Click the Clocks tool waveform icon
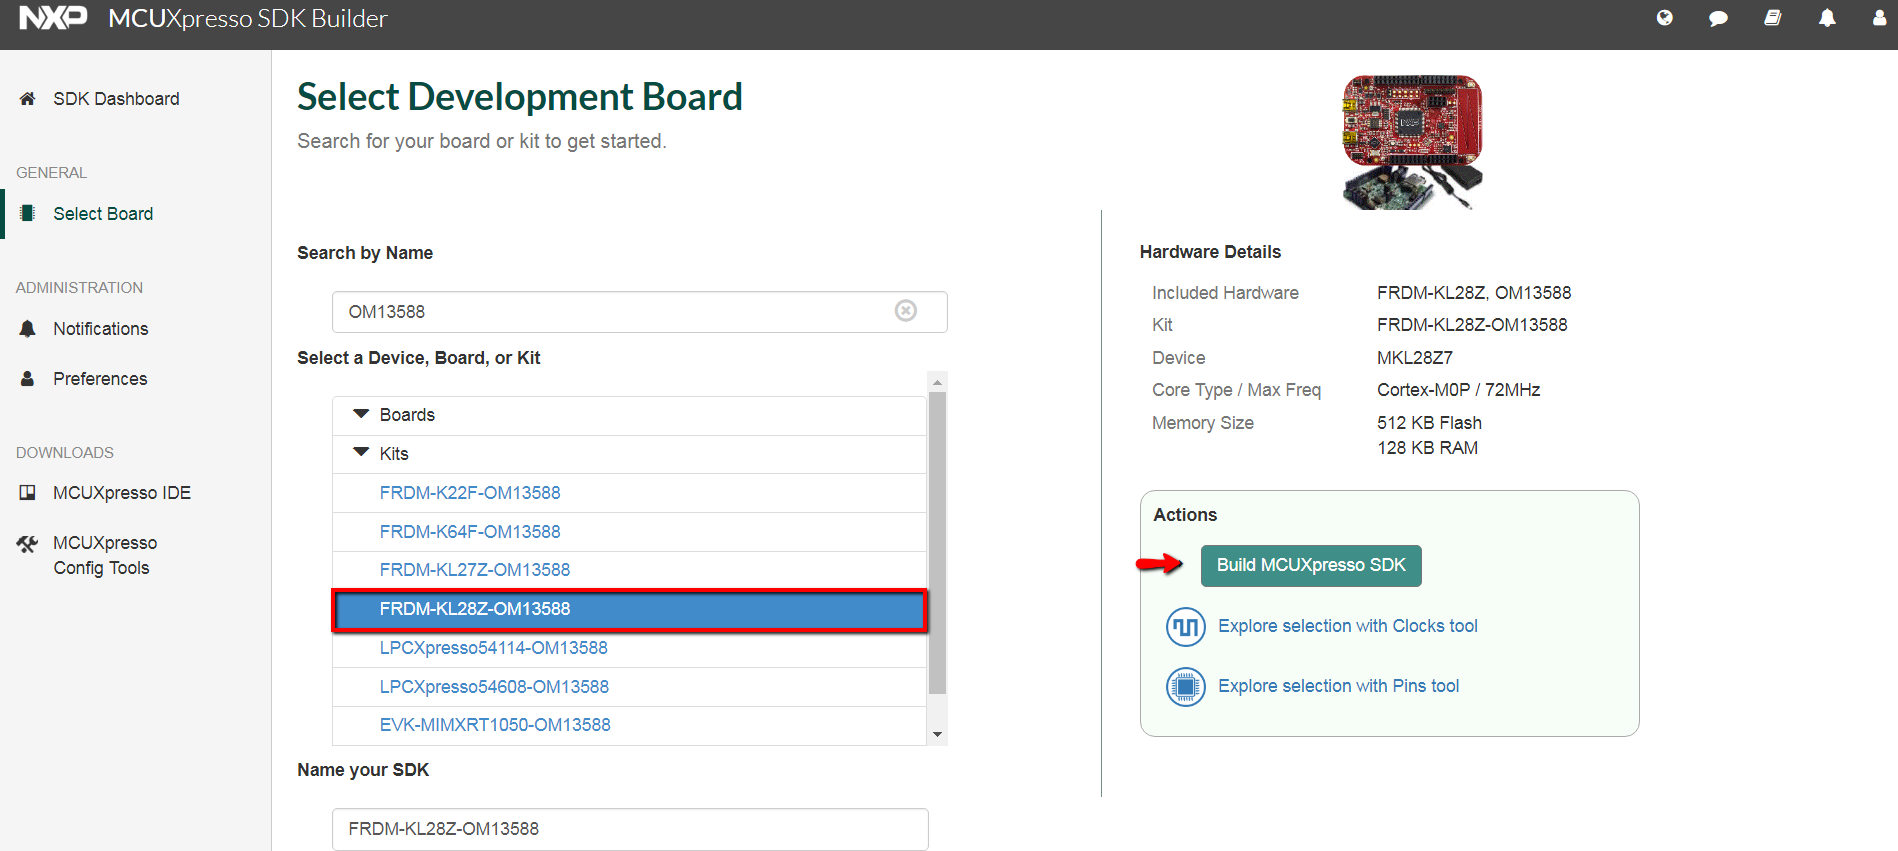Image resolution: width=1898 pixels, height=851 pixels. (1185, 627)
